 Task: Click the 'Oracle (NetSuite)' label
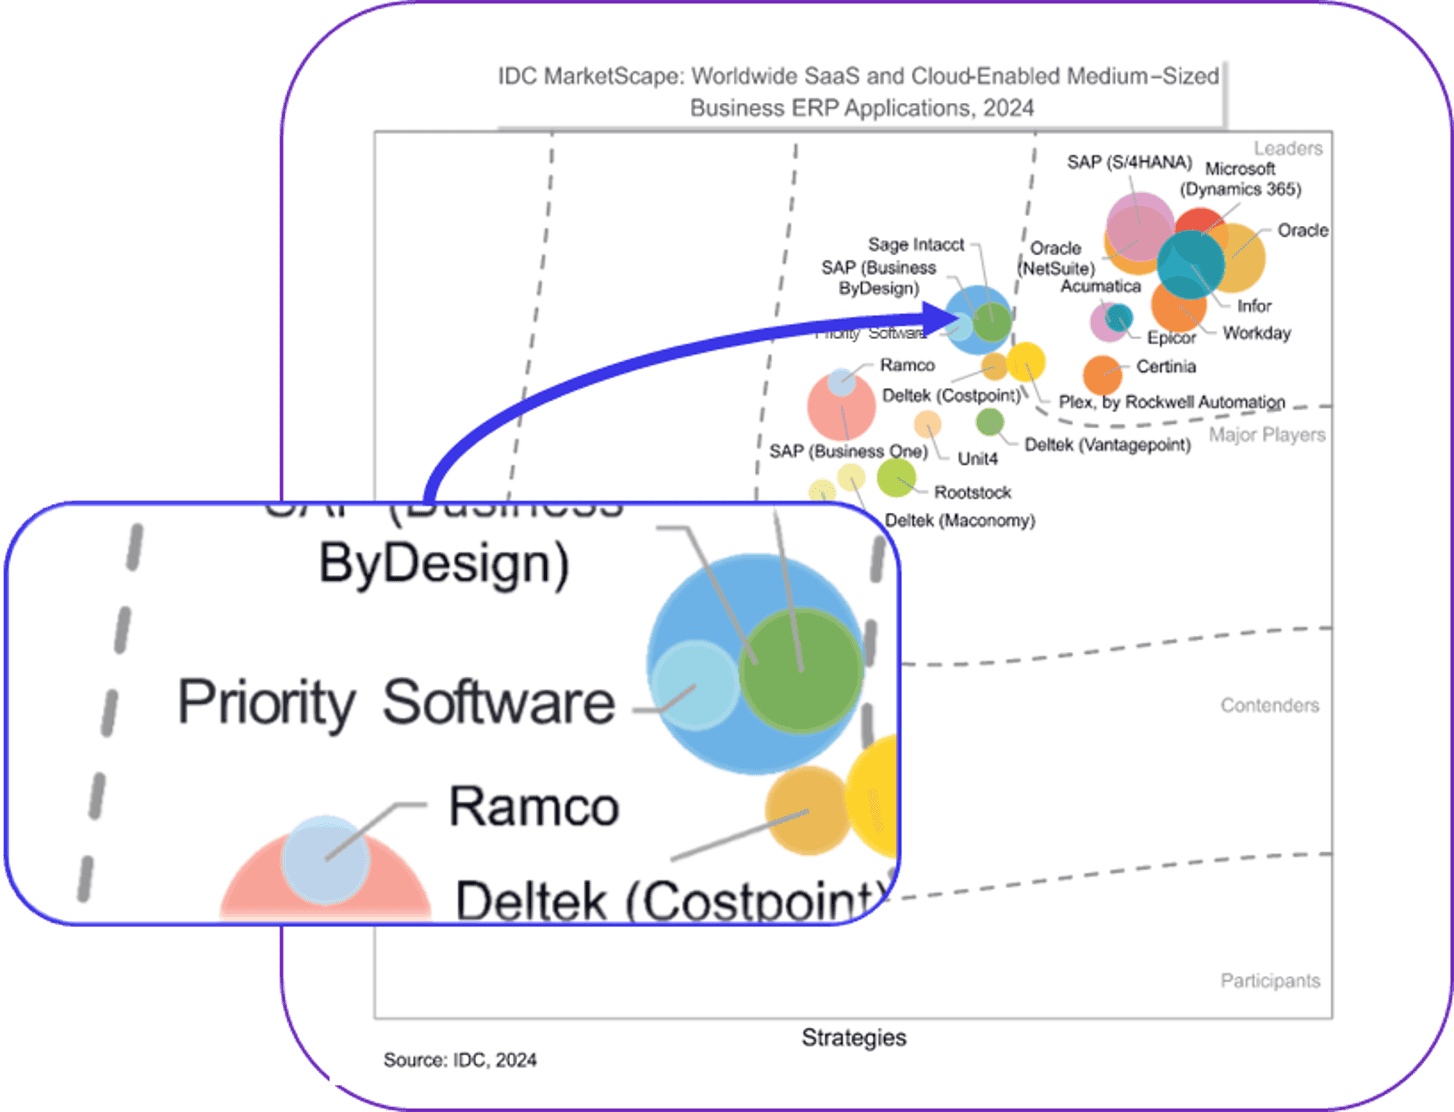click(1057, 258)
